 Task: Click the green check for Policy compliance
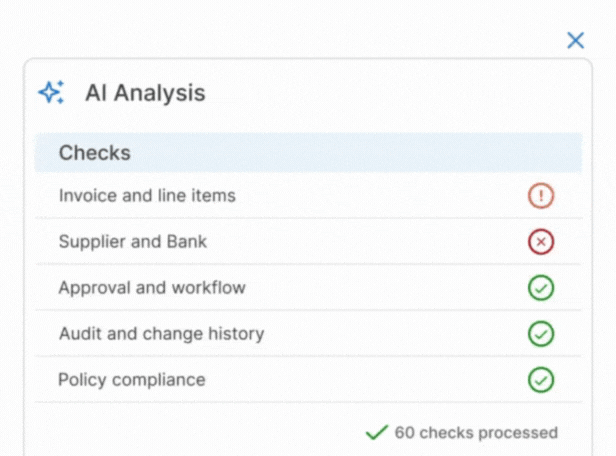[x=541, y=380]
